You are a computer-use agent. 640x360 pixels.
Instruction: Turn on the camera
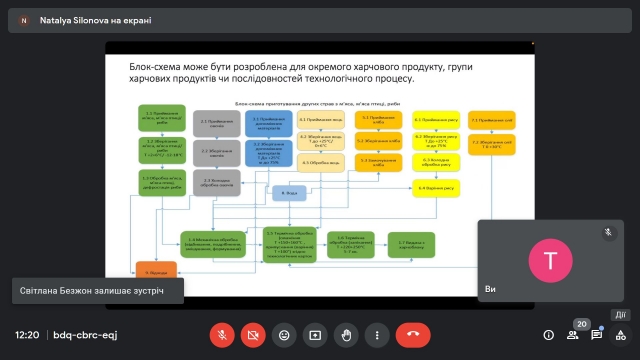point(253,335)
